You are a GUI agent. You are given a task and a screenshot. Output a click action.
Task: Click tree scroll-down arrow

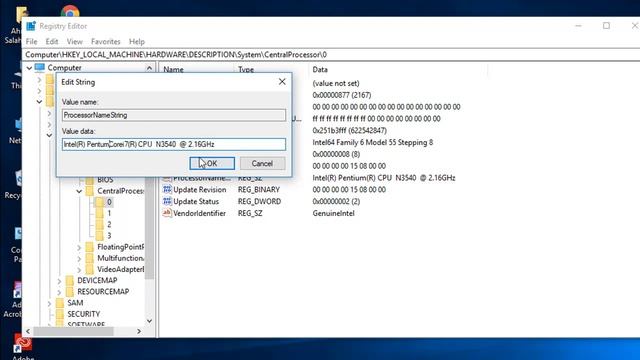[x=149, y=321]
